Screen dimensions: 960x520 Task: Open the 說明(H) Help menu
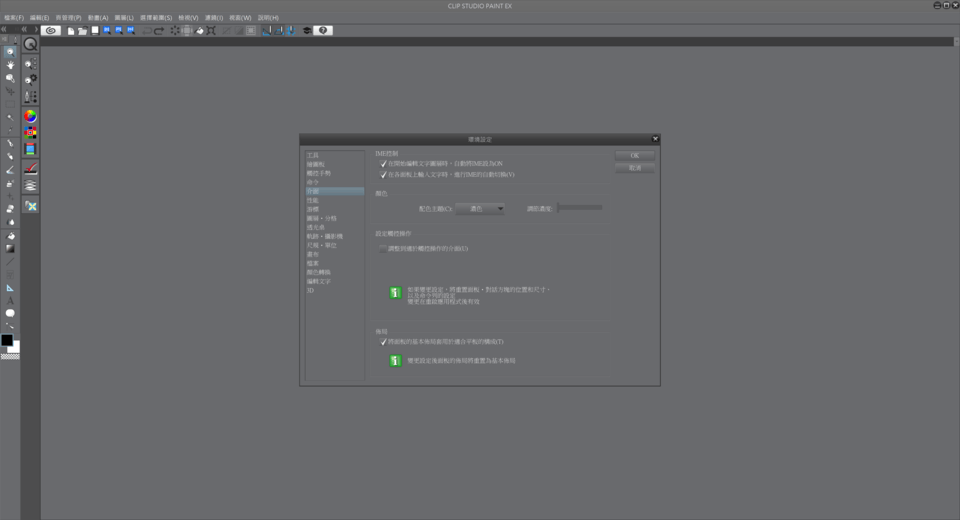click(268, 18)
